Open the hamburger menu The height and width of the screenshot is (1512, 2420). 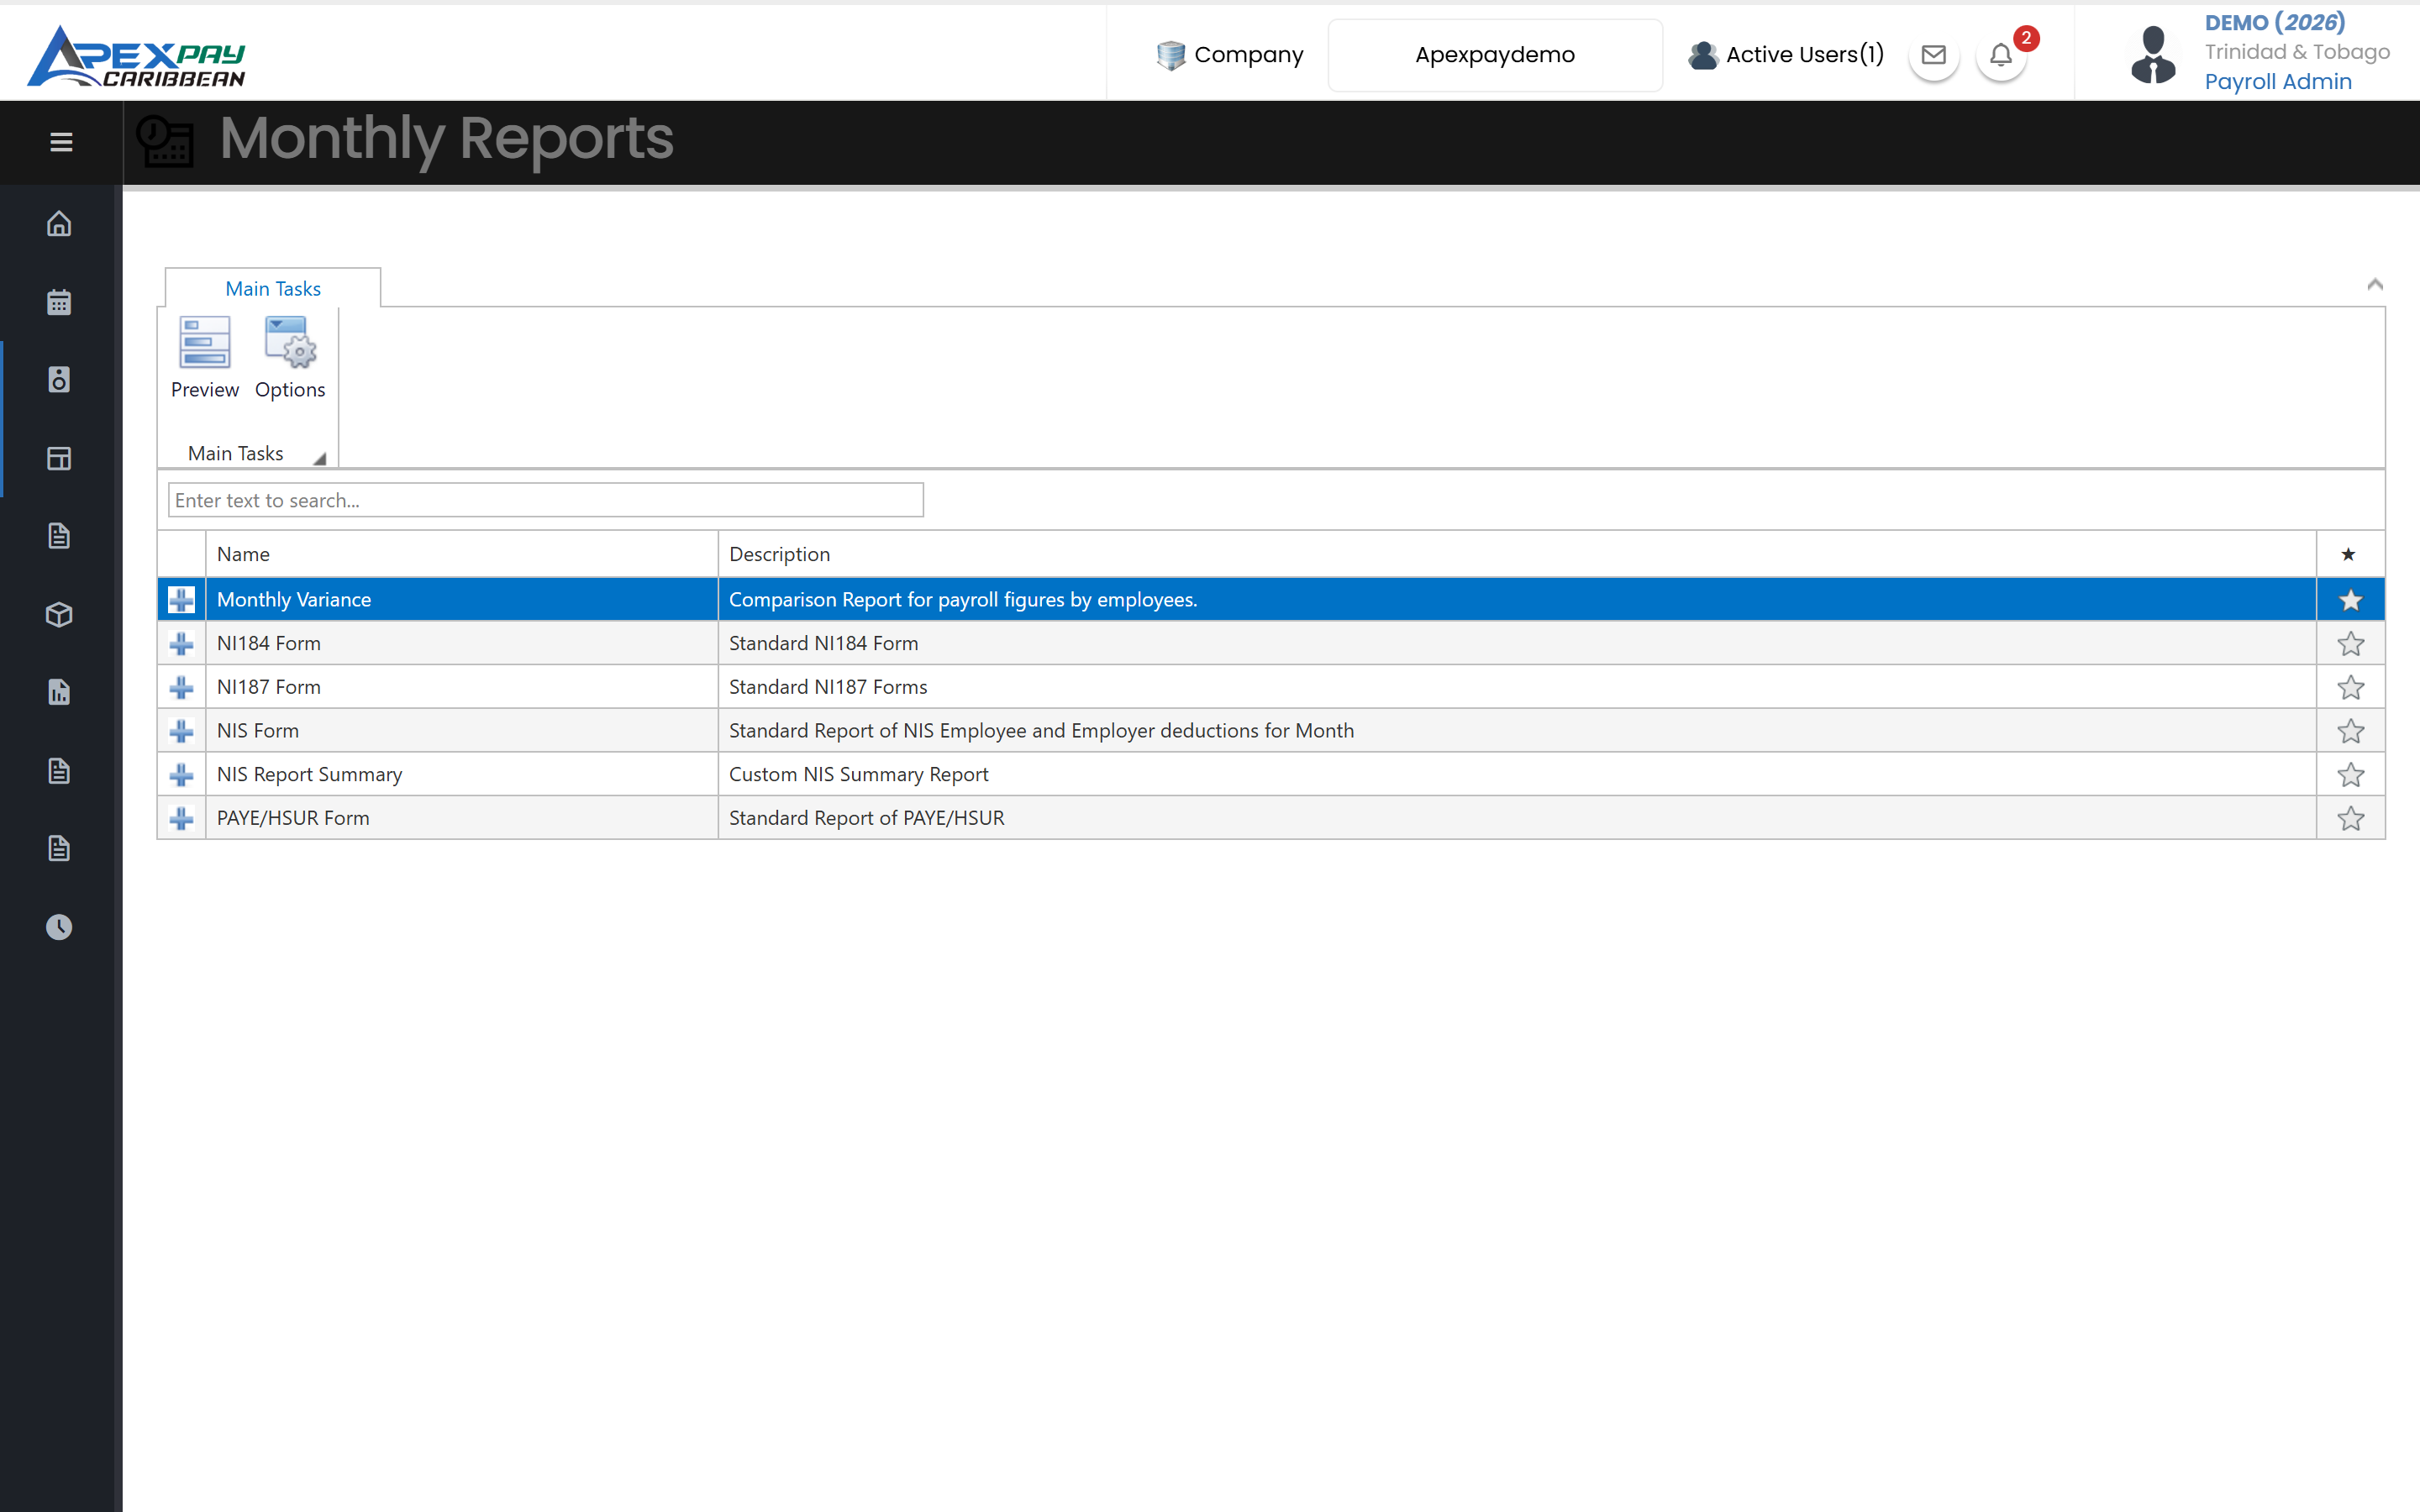click(x=61, y=142)
